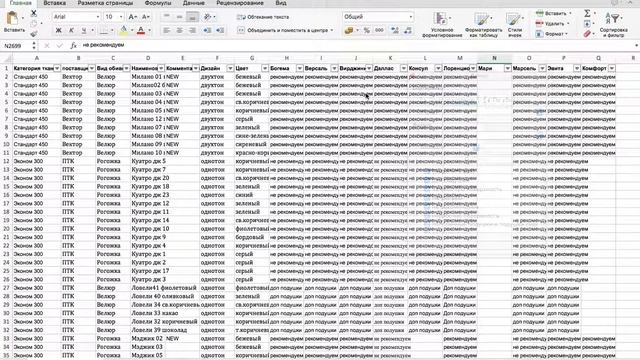Toggle italic (К) formatting

coord(71,31)
